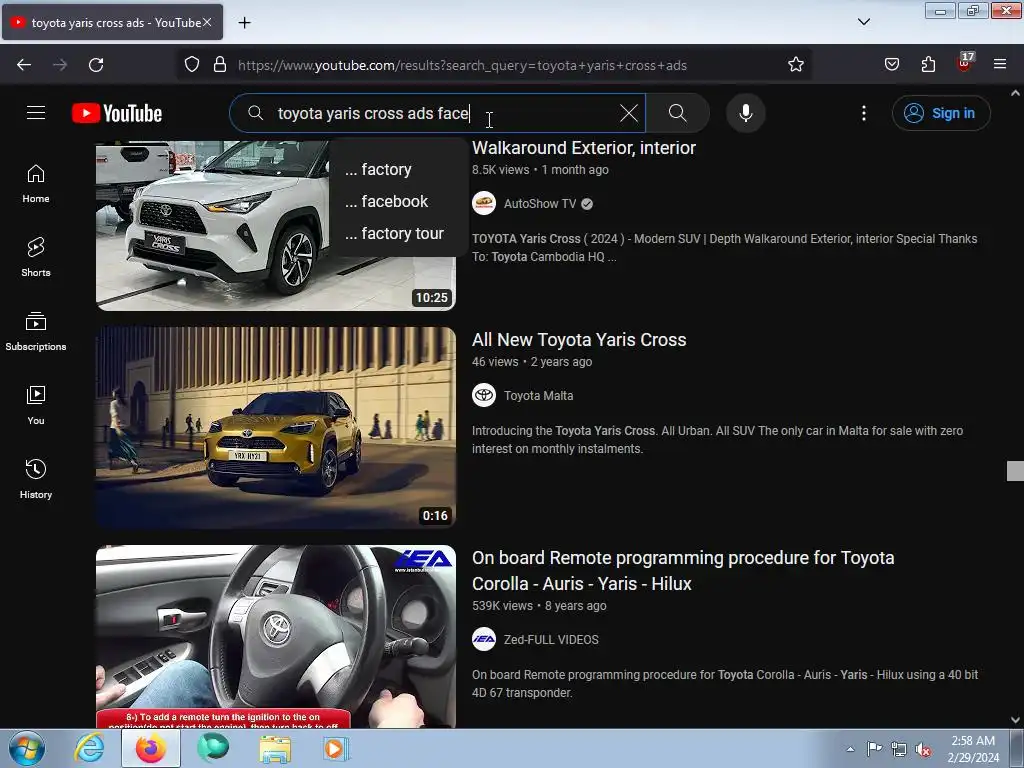
Task: Open the green globe browser taskbar icon
Action: pyautogui.click(x=213, y=748)
